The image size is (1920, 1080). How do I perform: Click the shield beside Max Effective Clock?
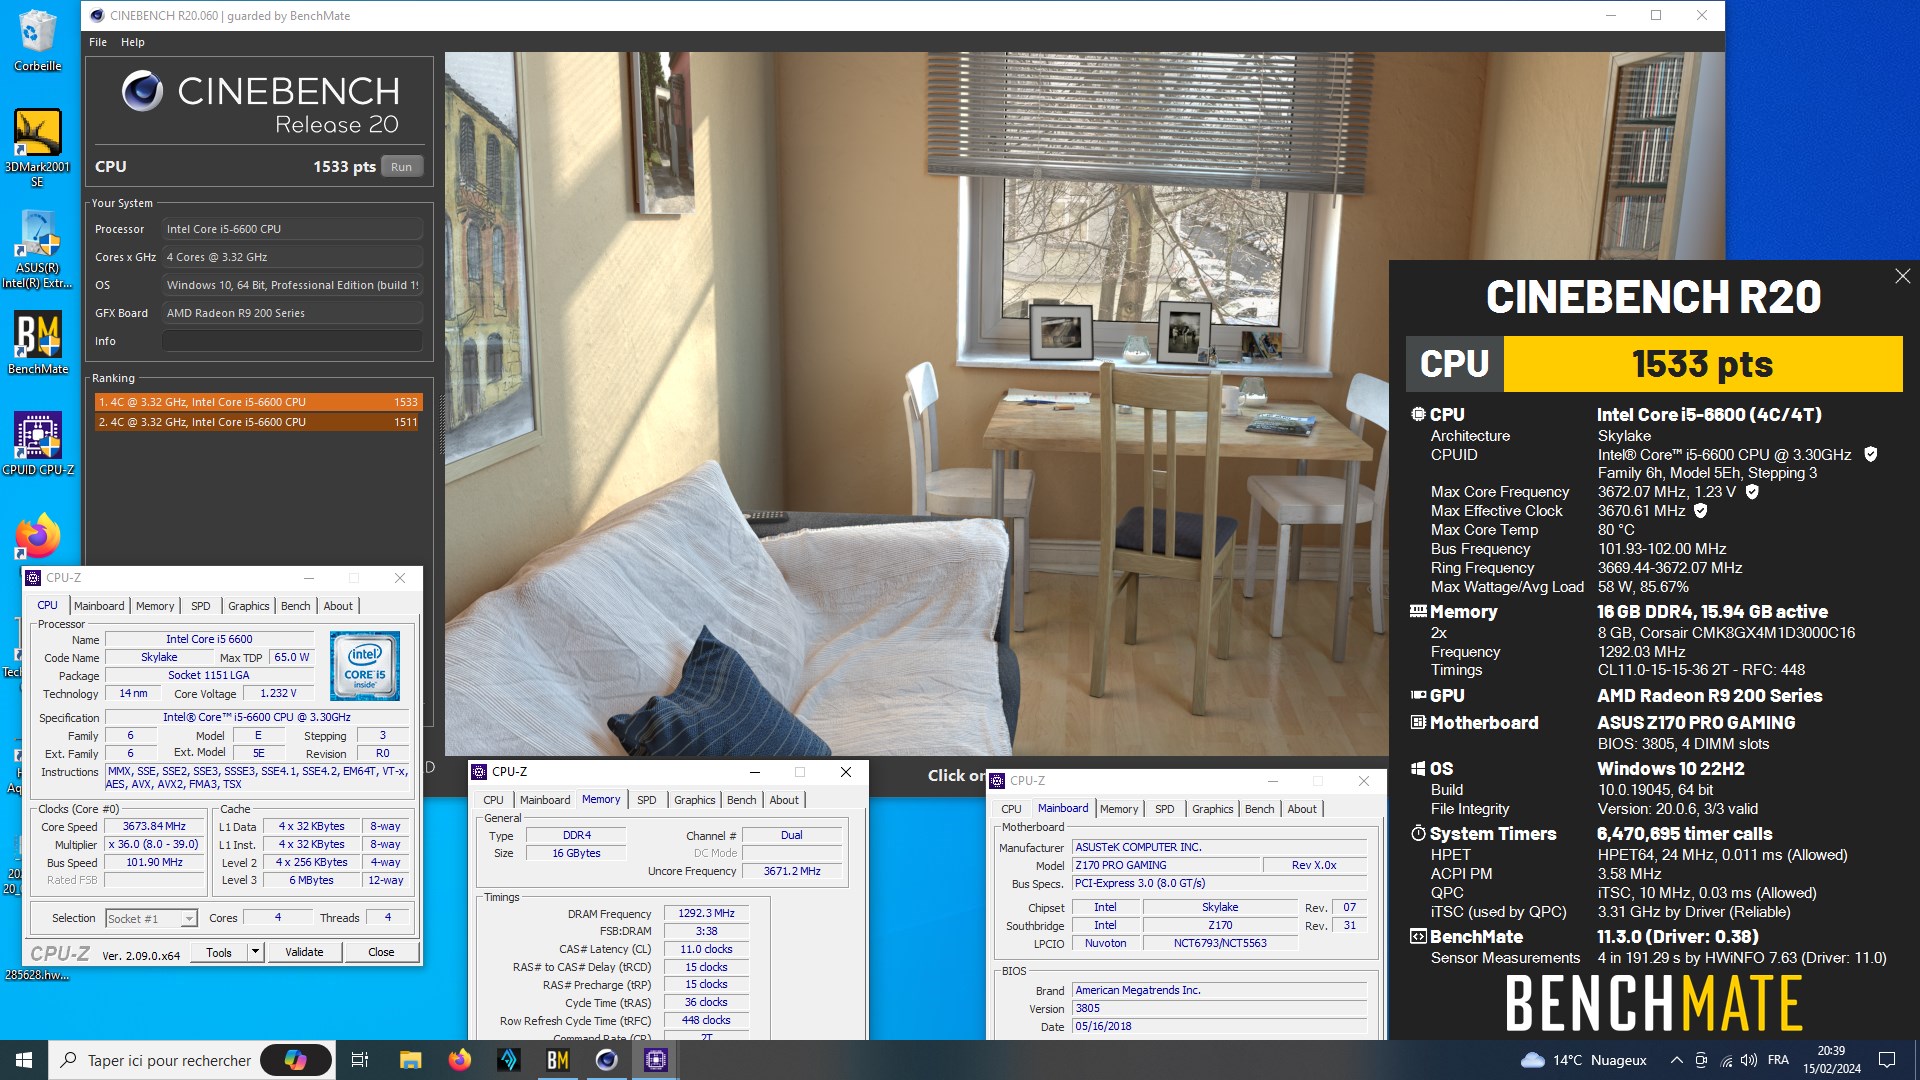click(x=1700, y=510)
